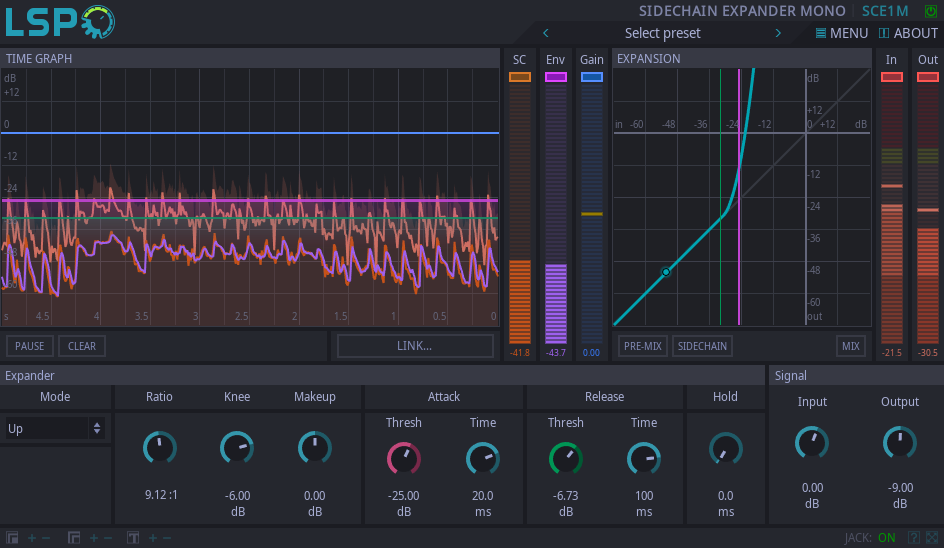944x548 pixels.
Task: Click the -43.7 Env meter reading
Action: point(556,353)
